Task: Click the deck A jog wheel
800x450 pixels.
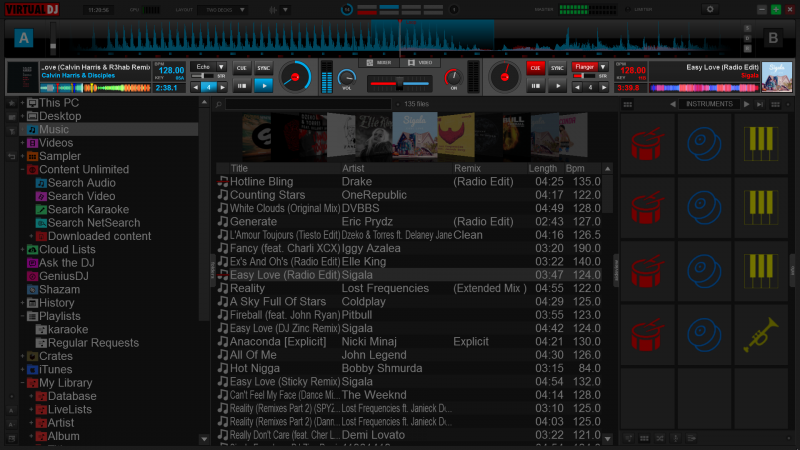Action: pyautogui.click(x=295, y=77)
